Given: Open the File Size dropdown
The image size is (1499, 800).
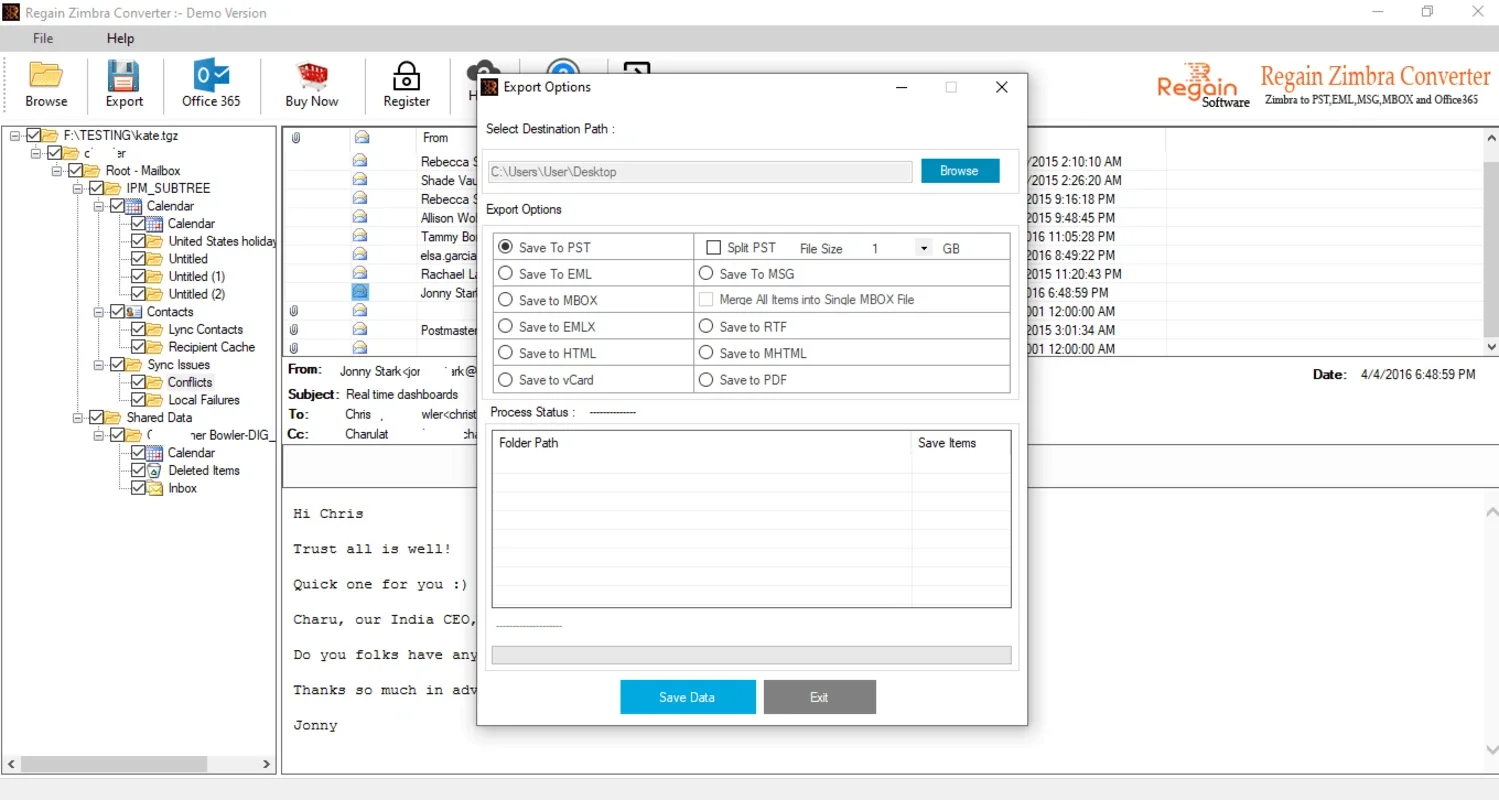Looking at the screenshot, I should point(923,248).
